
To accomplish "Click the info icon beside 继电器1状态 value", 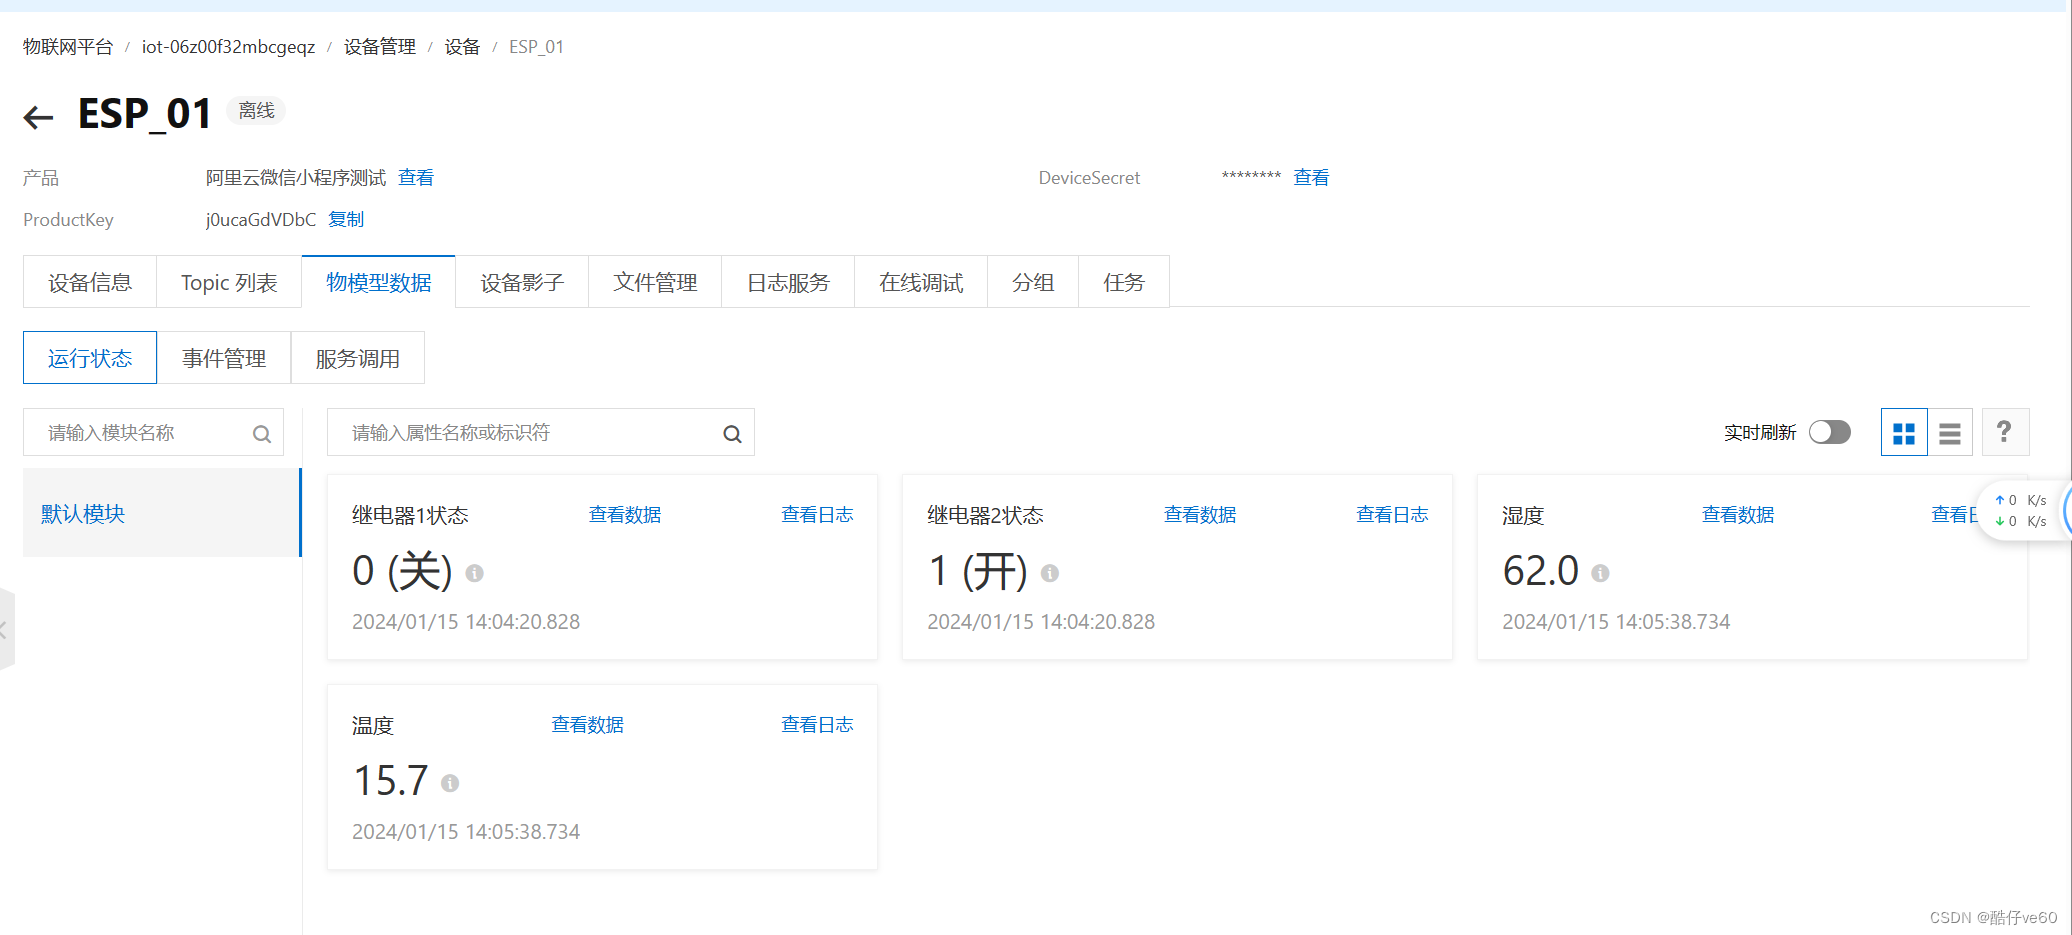I will [475, 573].
